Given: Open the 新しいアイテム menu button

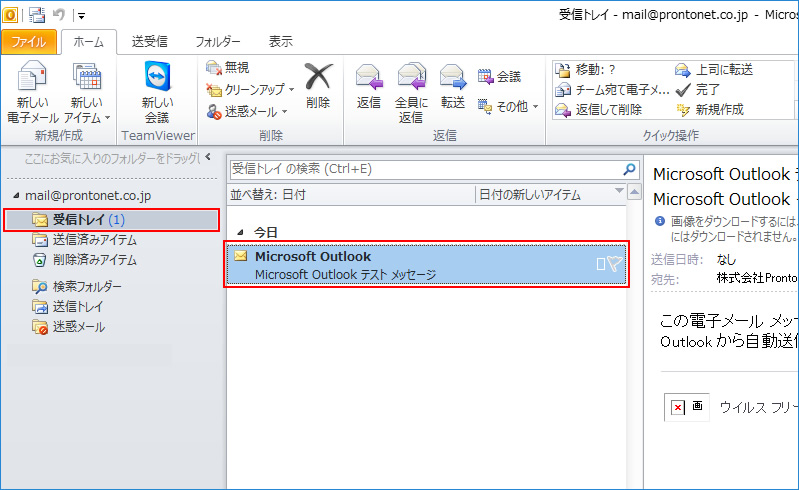Looking at the screenshot, I should (87, 92).
